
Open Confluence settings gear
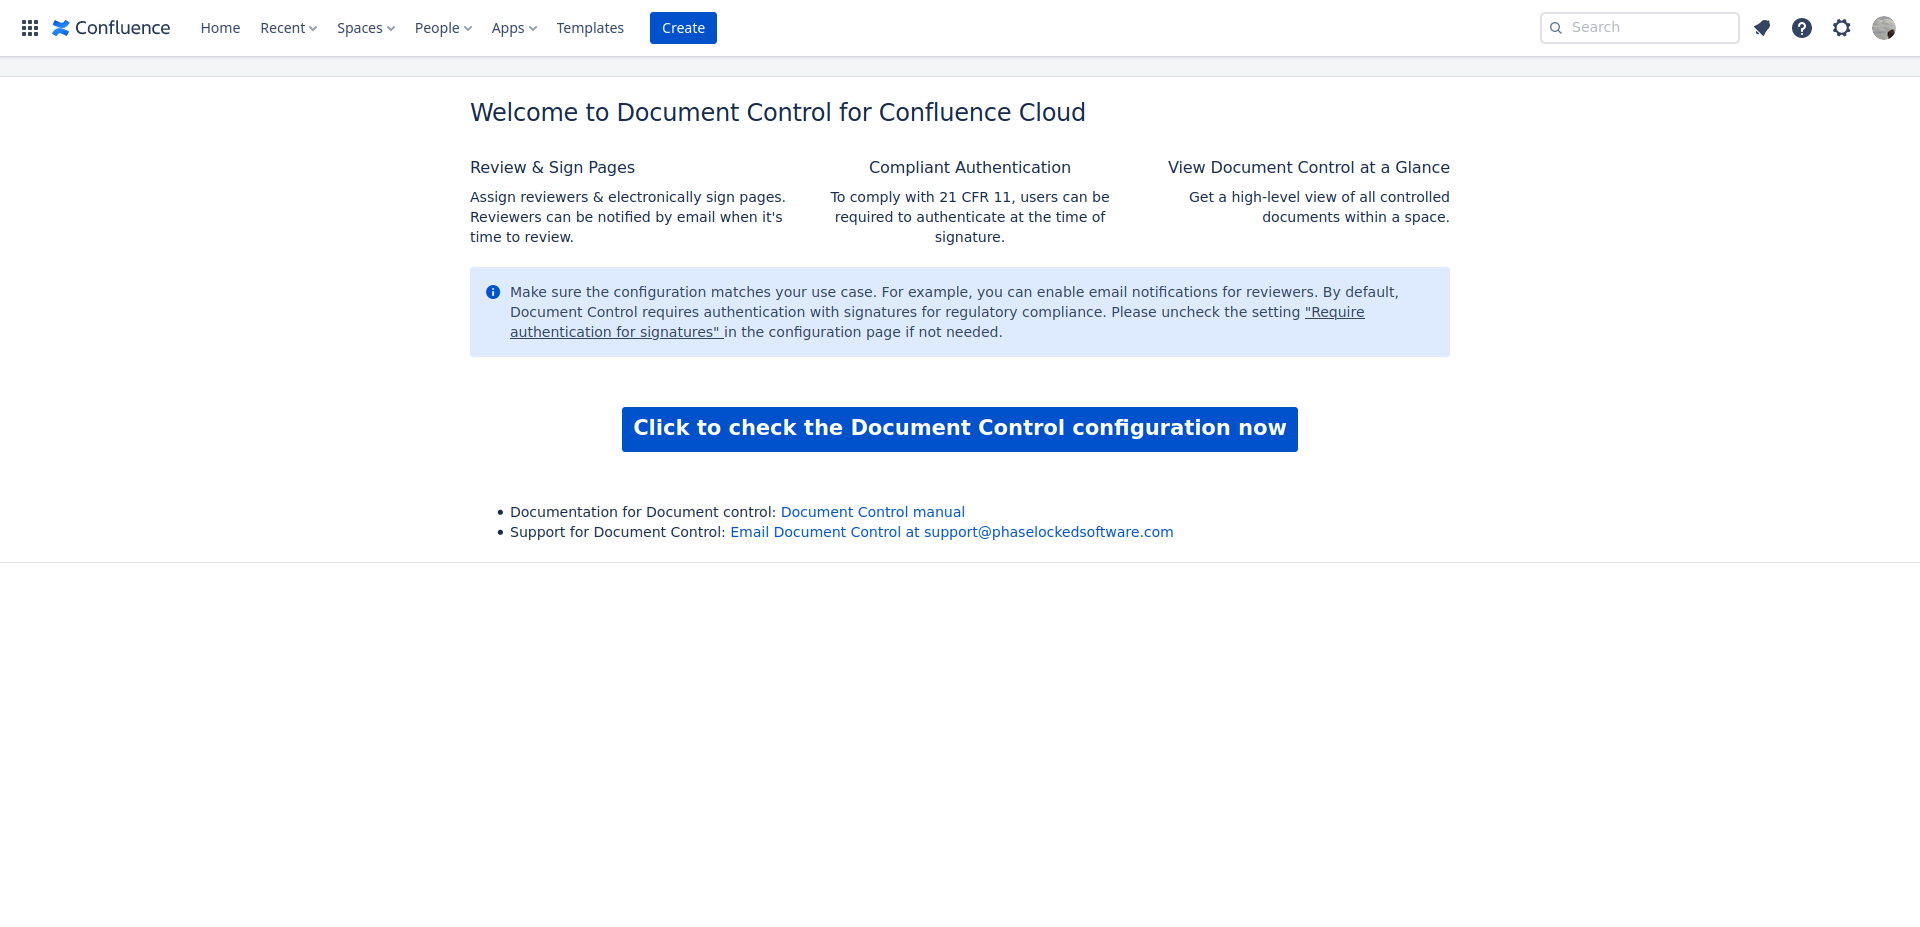click(1842, 28)
